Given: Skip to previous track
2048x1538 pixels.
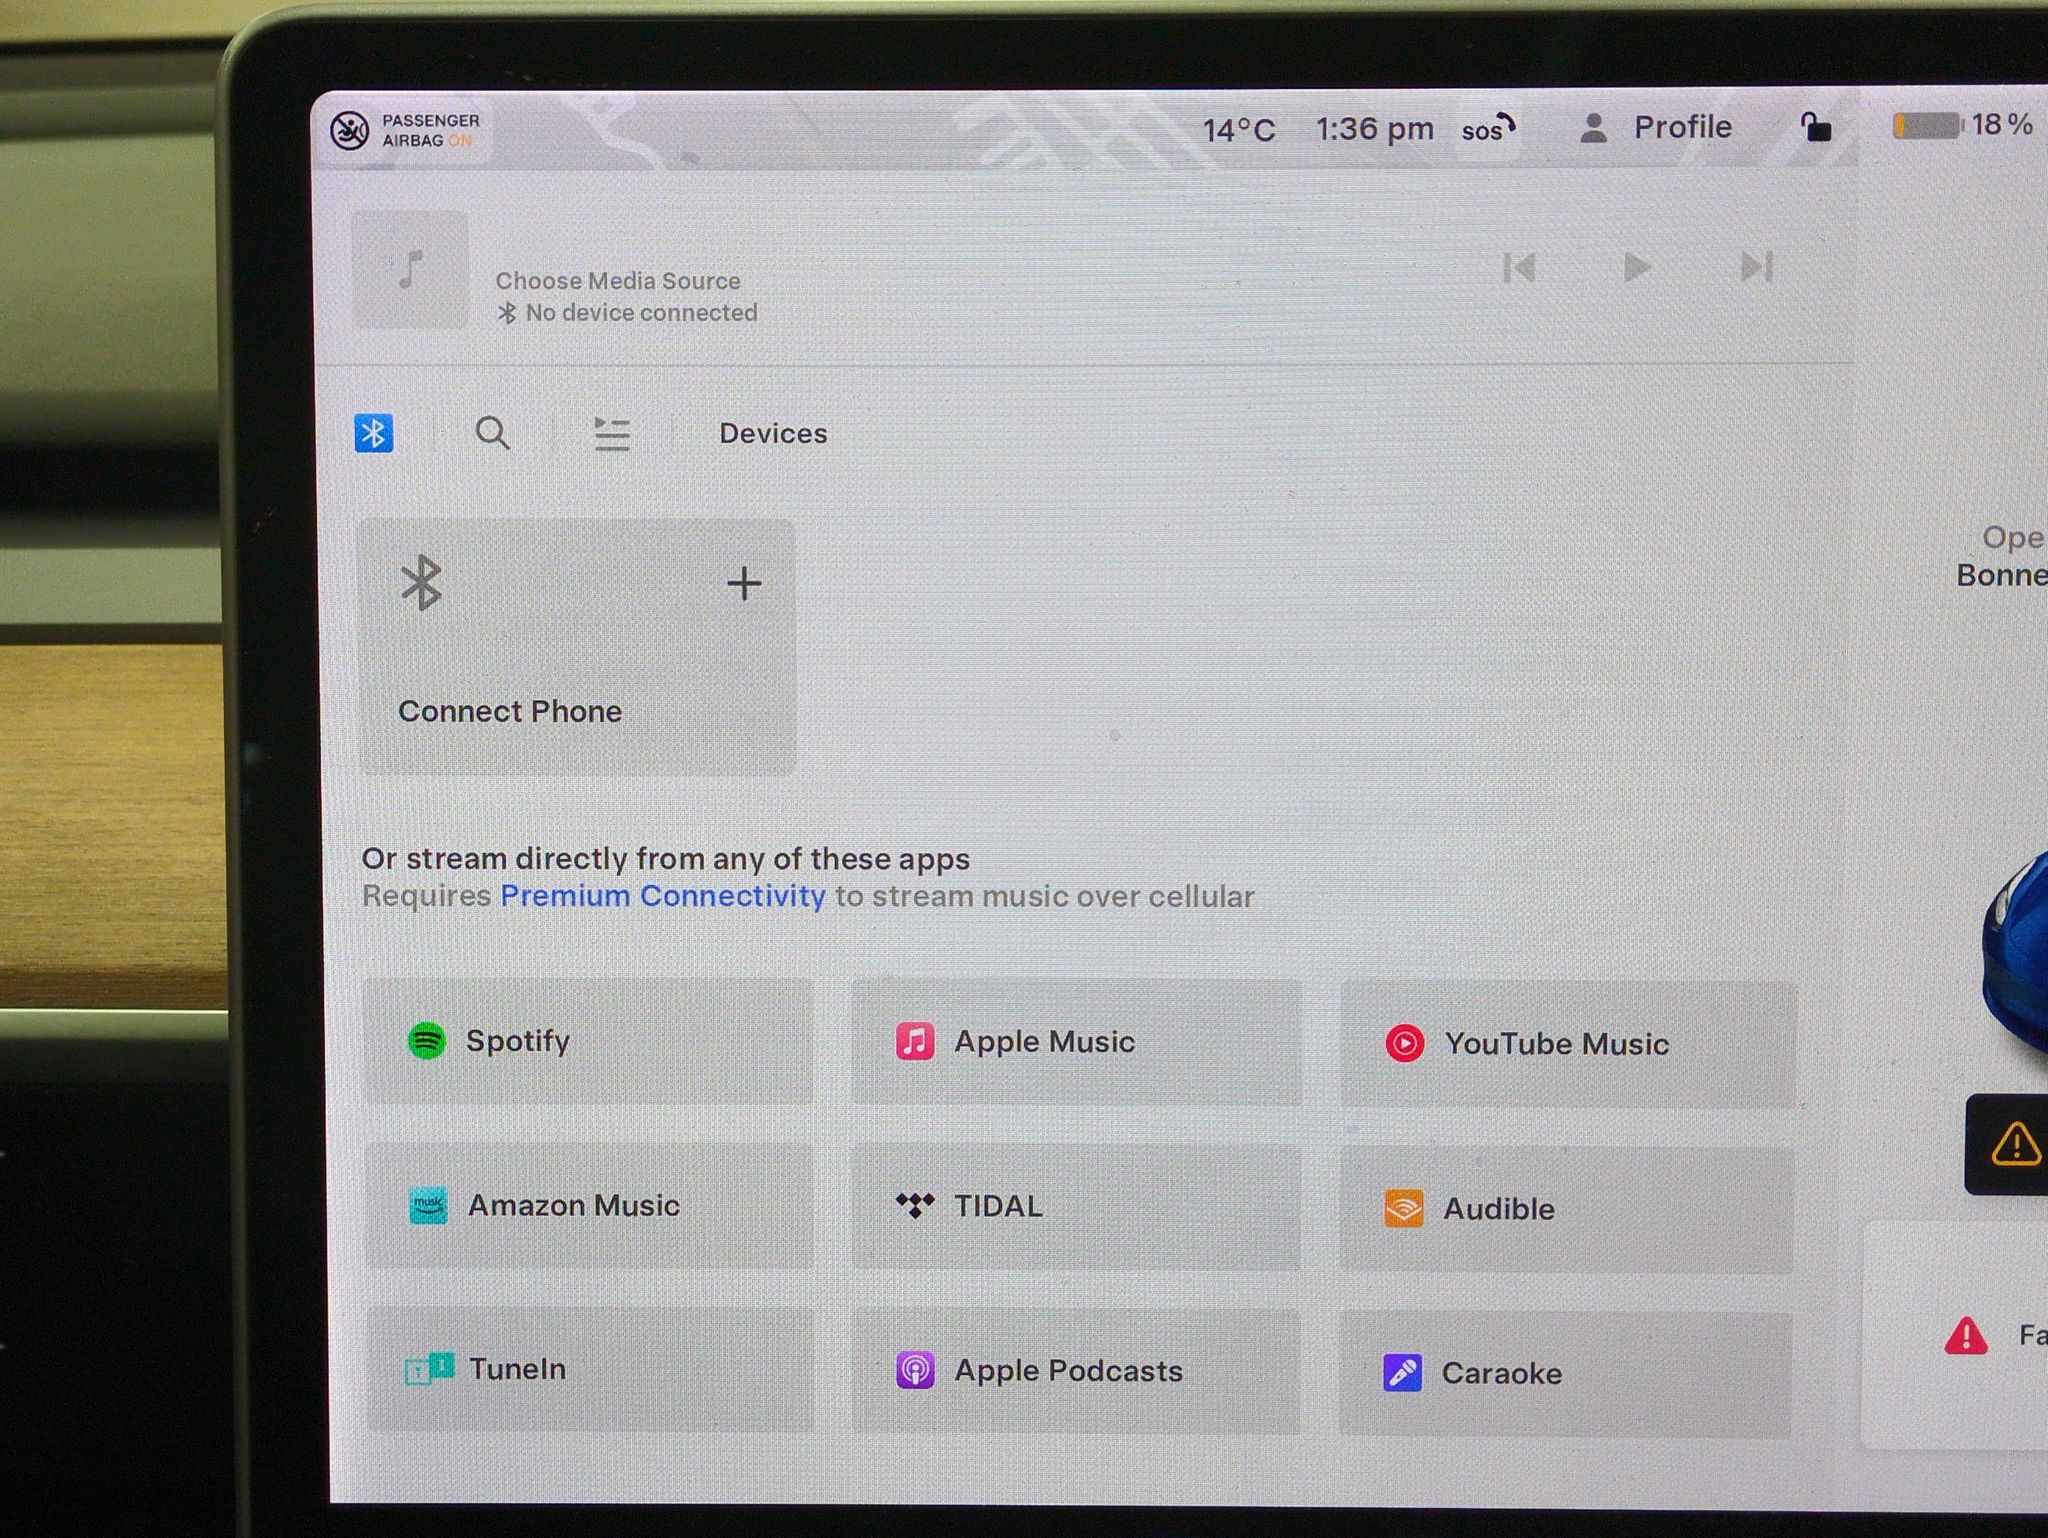Looking at the screenshot, I should pyautogui.click(x=1519, y=268).
